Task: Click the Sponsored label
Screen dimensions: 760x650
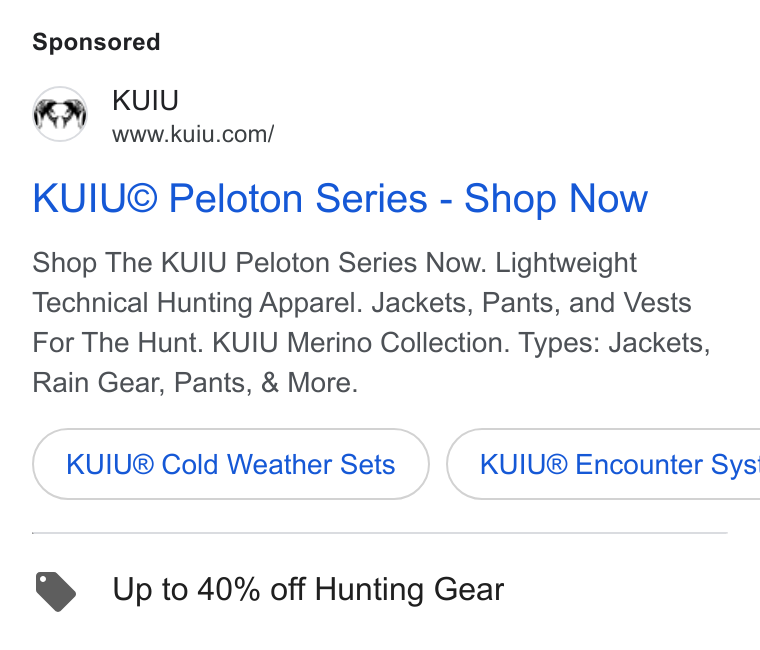Action: coord(96,42)
